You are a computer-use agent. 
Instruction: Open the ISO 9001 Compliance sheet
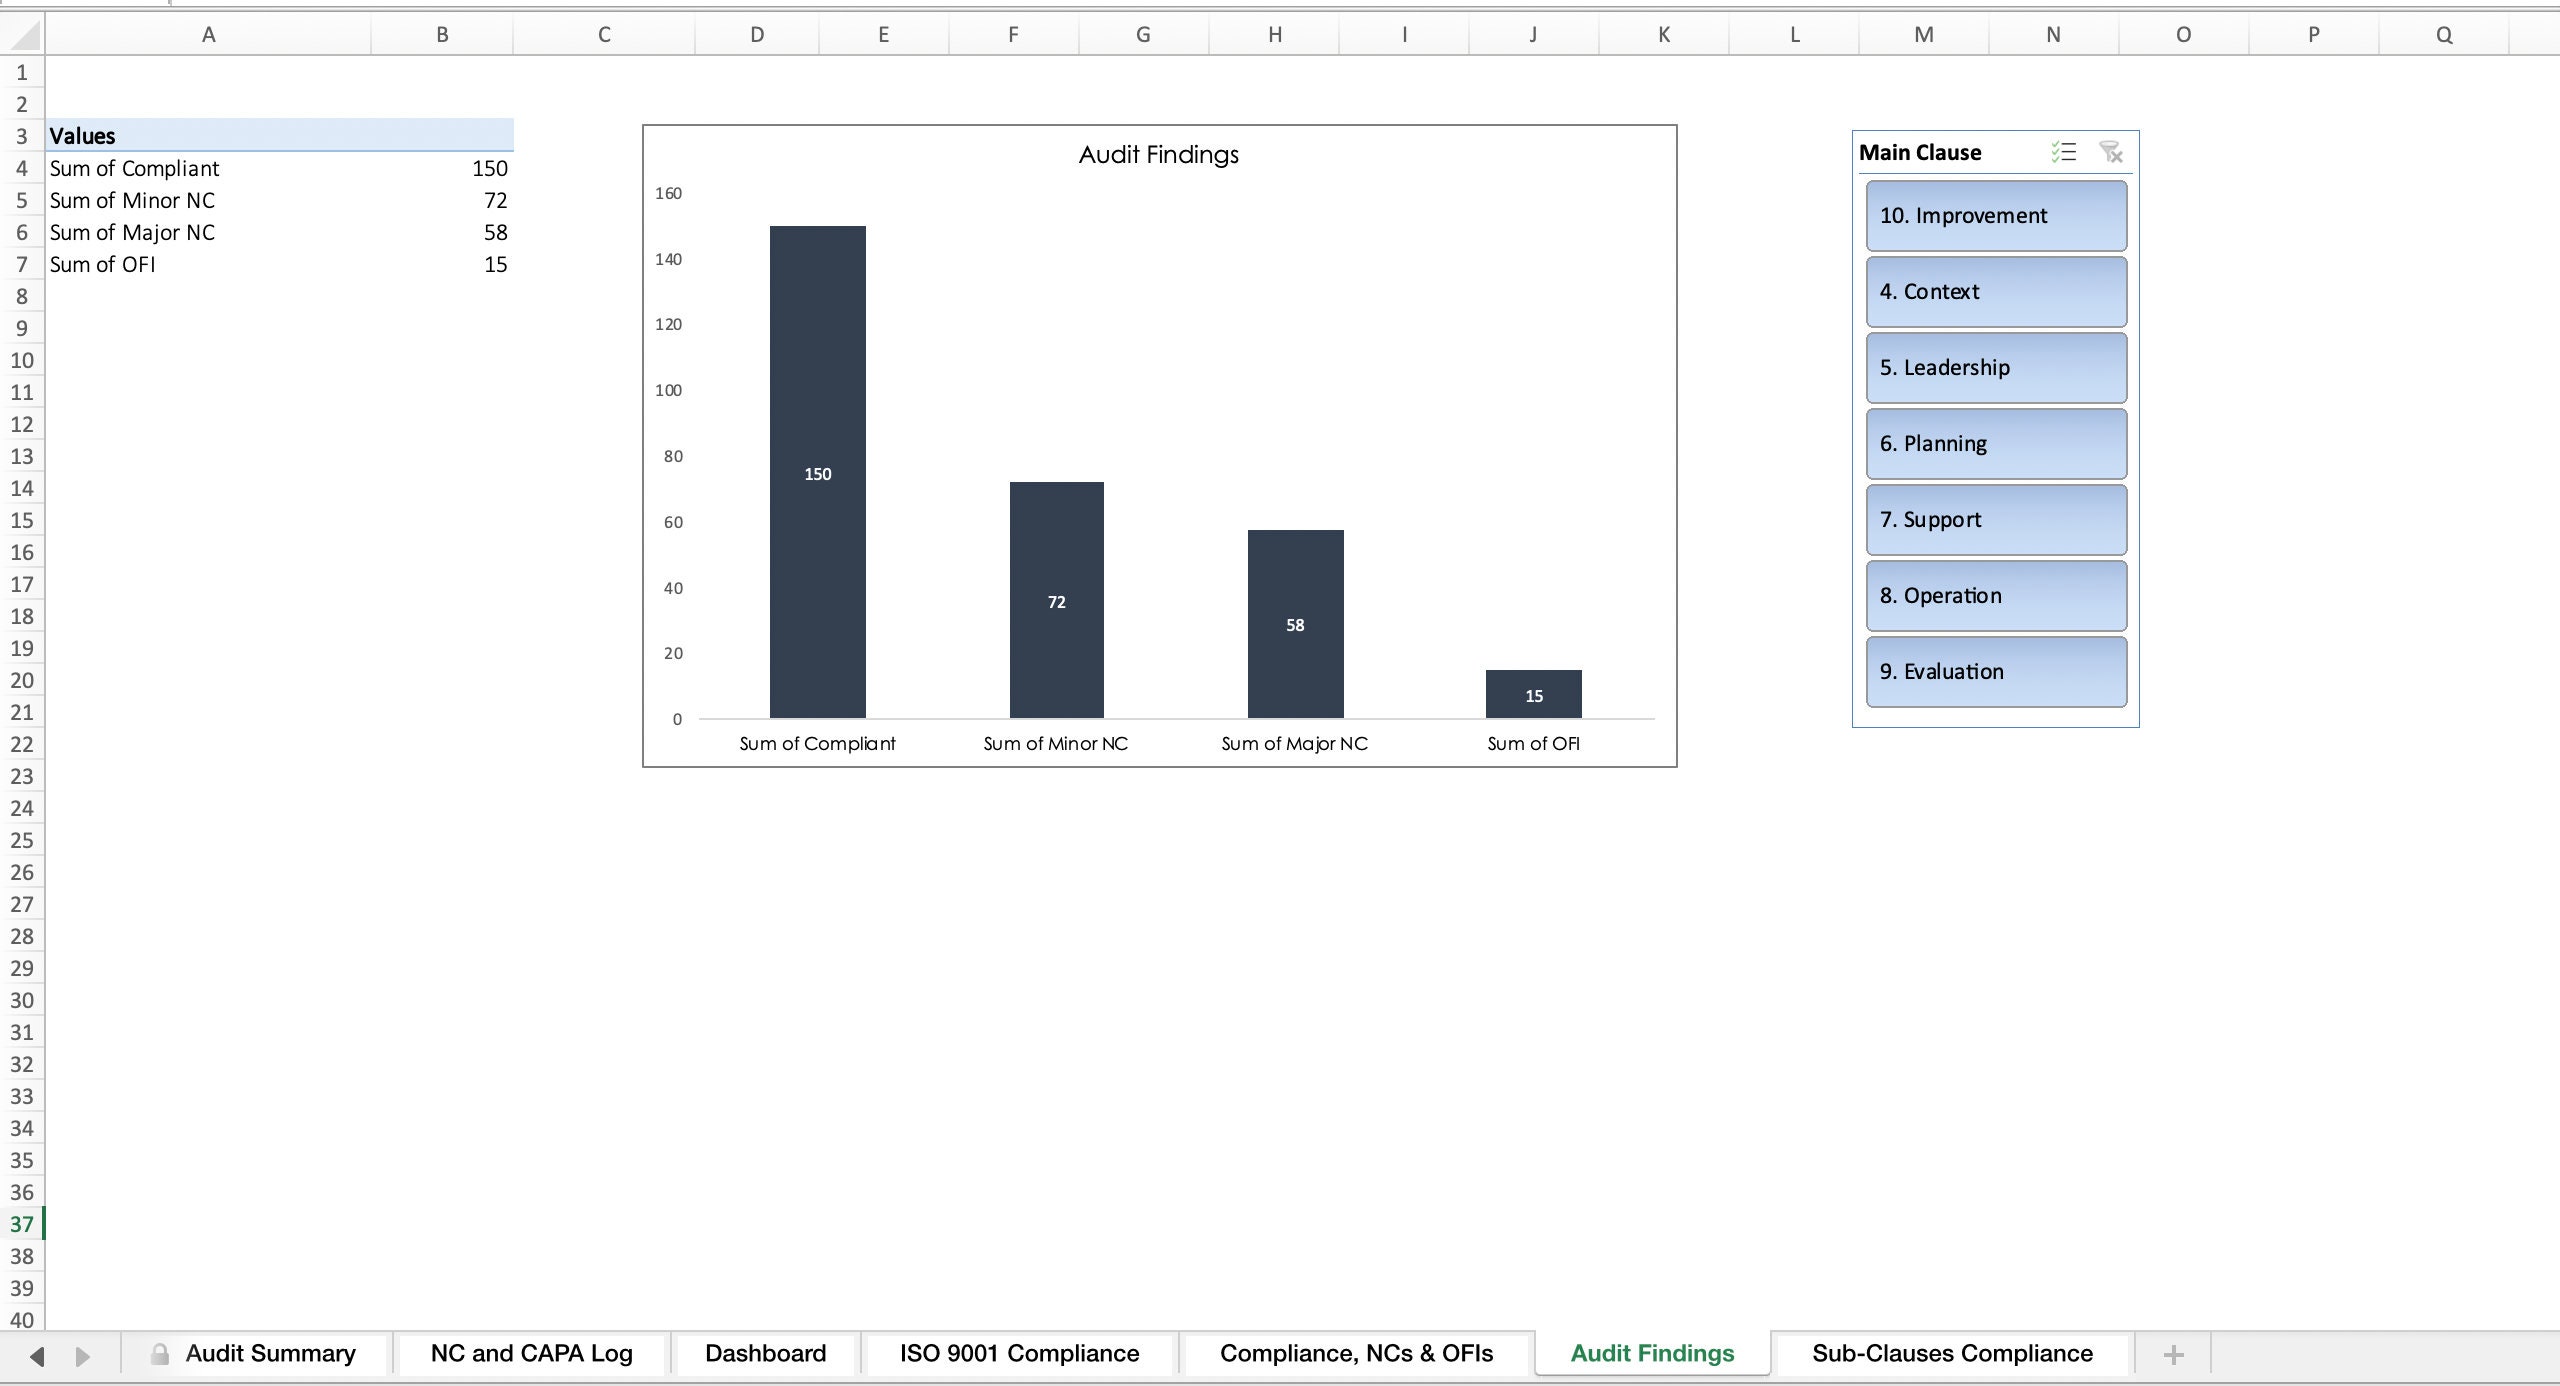(x=1018, y=1353)
